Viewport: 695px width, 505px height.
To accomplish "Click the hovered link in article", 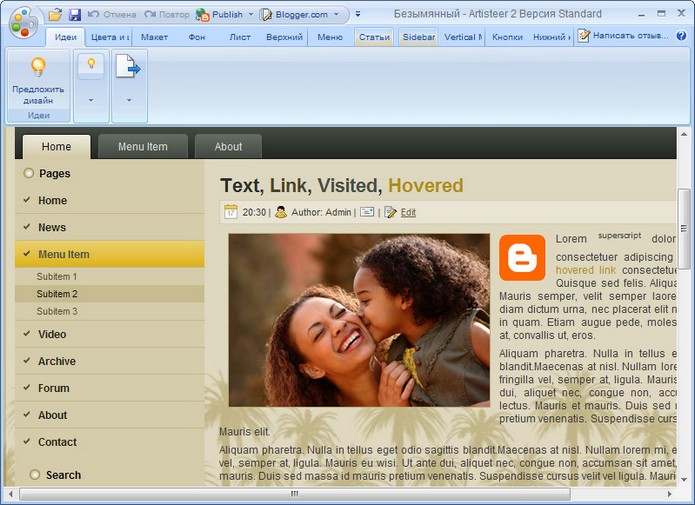I will (586, 270).
